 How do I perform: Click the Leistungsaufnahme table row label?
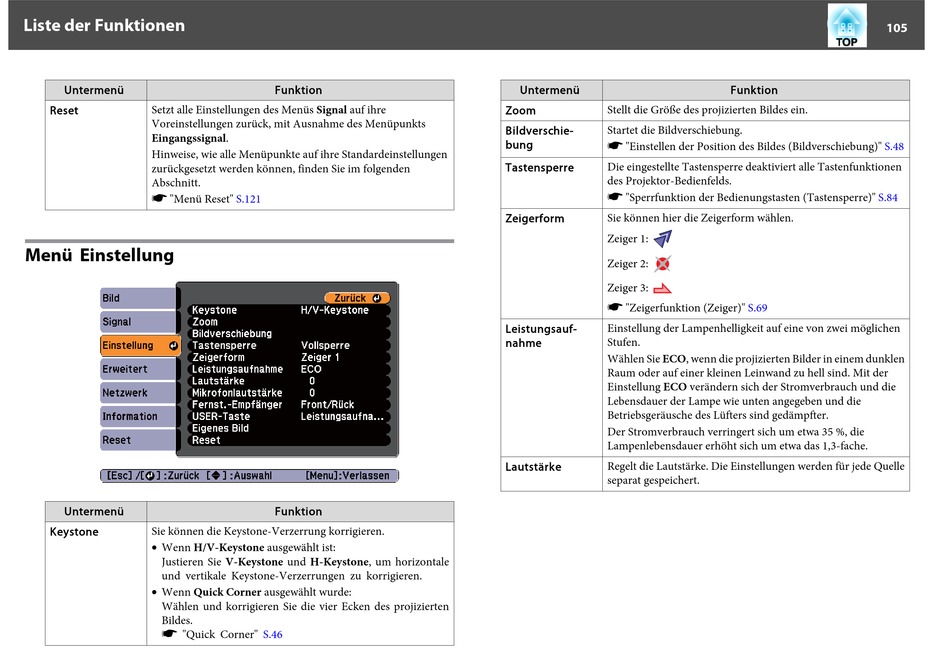click(x=540, y=336)
